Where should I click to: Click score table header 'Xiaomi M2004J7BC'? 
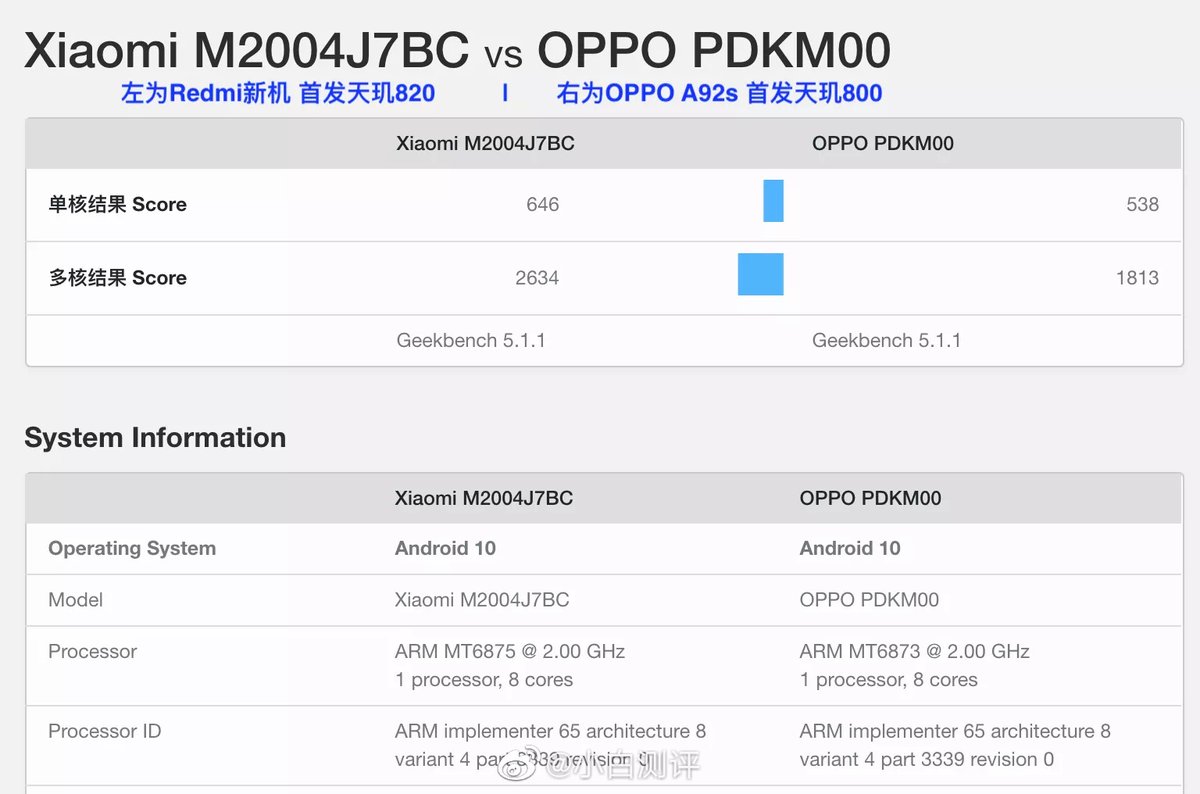click(x=485, y=143)
